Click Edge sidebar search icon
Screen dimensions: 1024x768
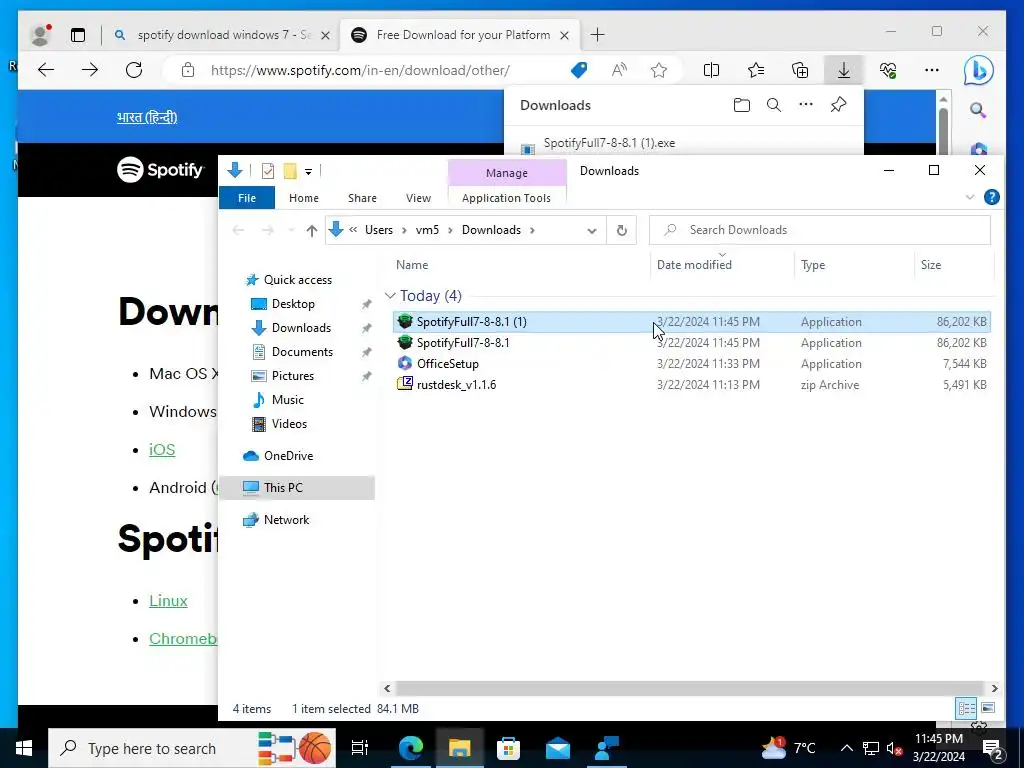point(978,110)
